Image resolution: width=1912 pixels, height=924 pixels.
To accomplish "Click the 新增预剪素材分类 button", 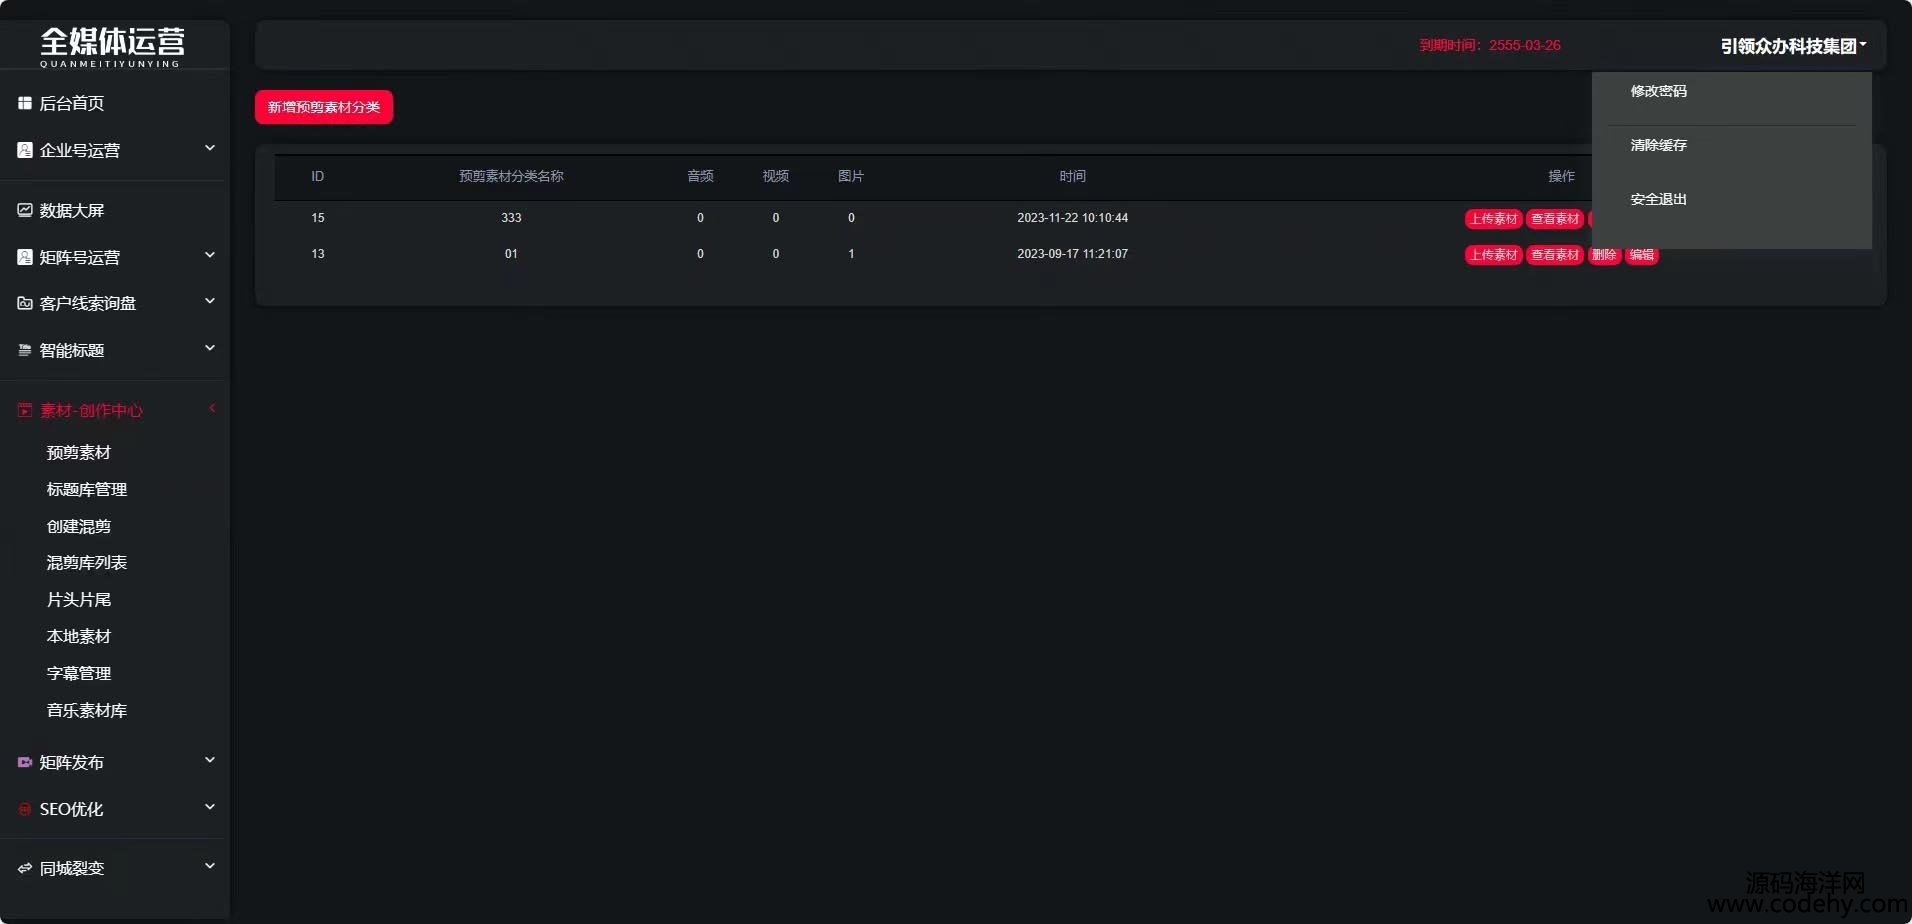I will tap(324, 107).
